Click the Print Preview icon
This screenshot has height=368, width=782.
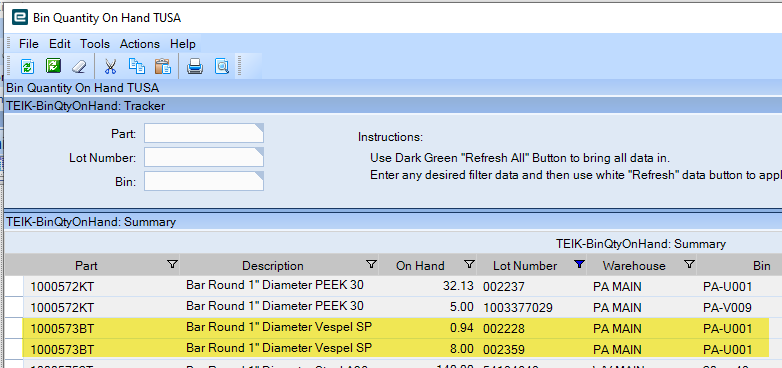(x=222, y=66)
